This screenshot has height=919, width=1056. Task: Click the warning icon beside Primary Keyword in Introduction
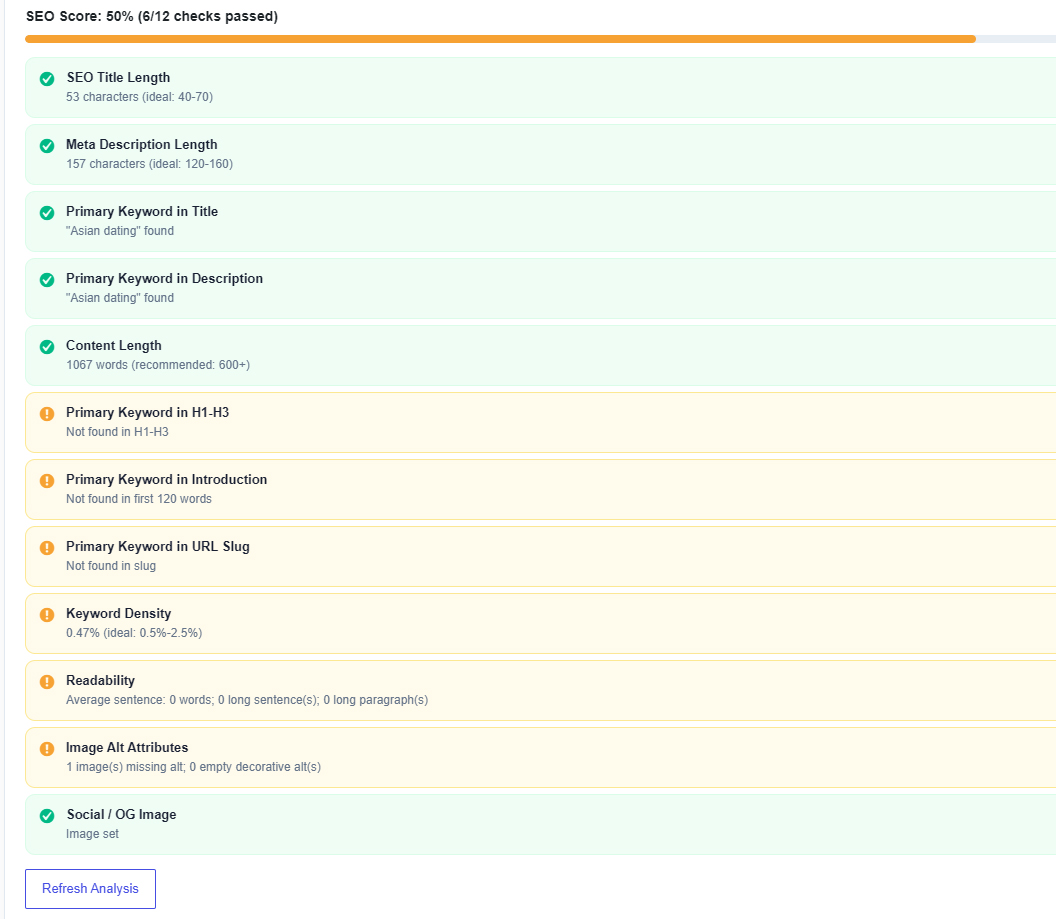pos(47,481)
